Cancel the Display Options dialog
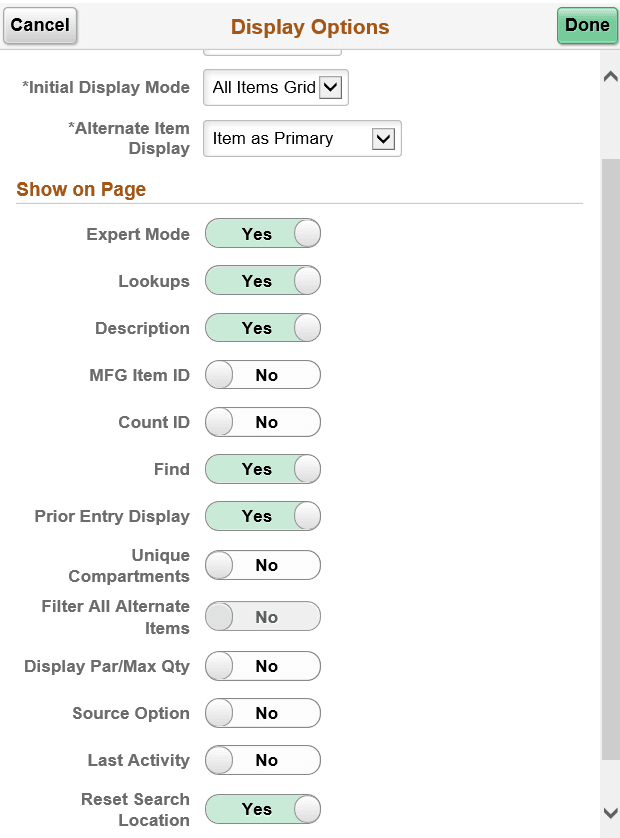The height and width of the screenshot is (838, 620). [40, 25]
